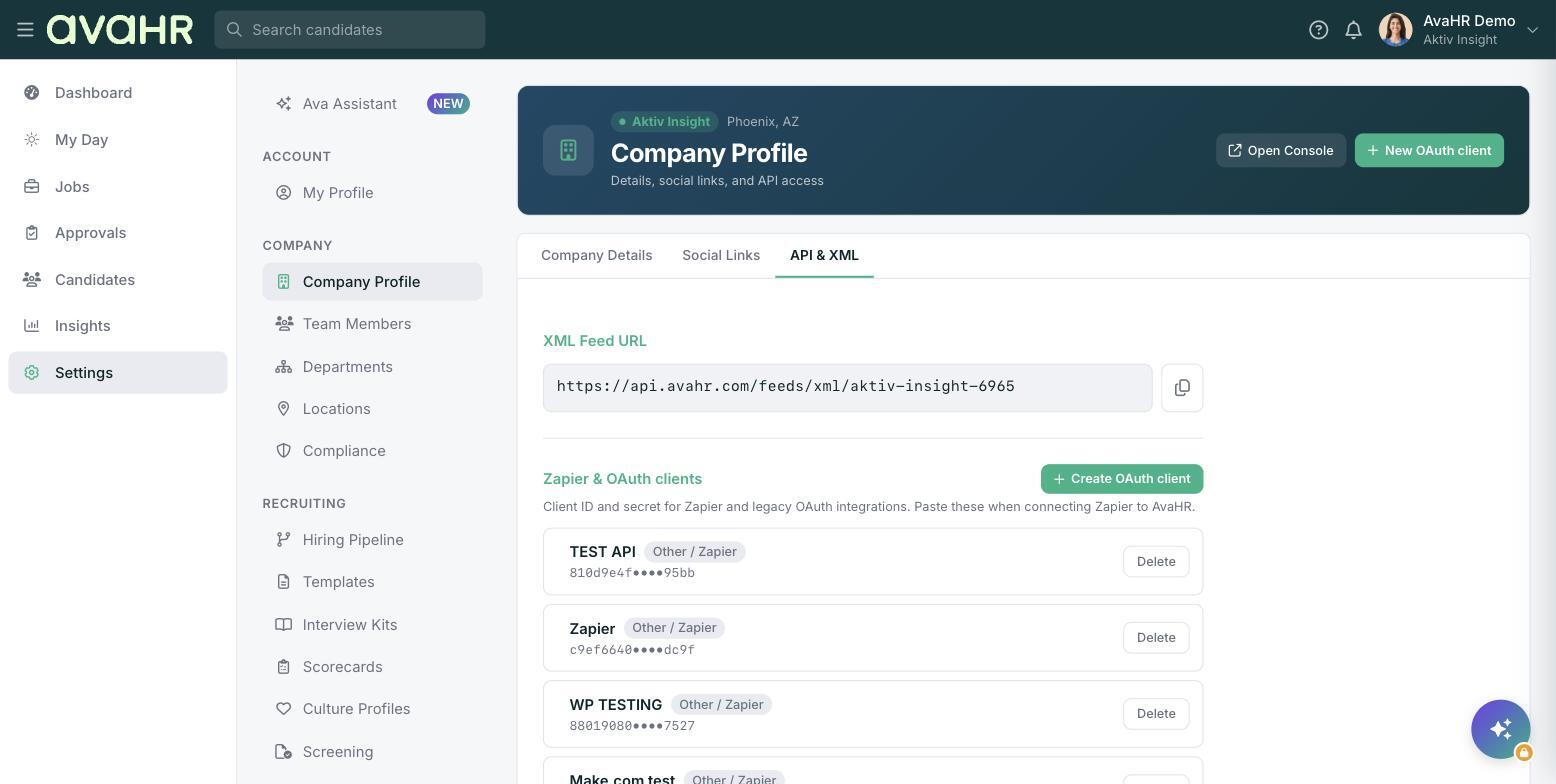Screen dimensions: 1556x784
Task: Click the Locations pin icon
Action: coord(284,409)
